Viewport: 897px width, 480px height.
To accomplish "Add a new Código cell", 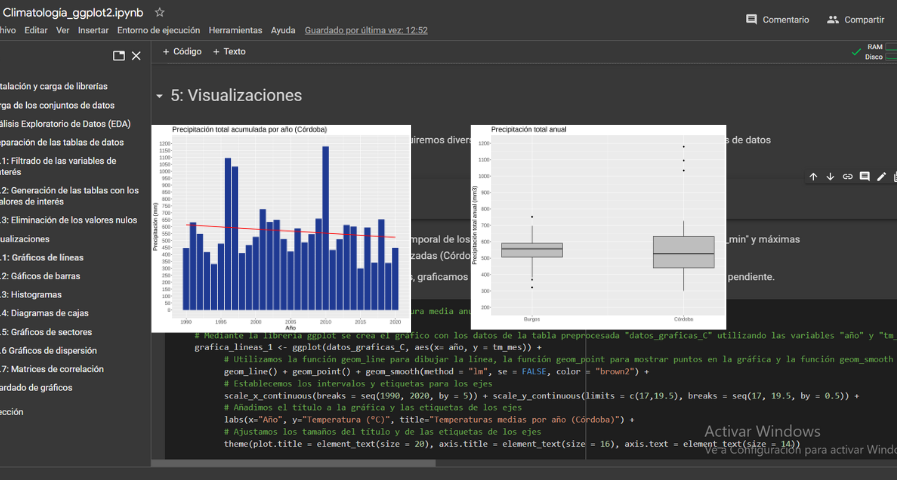I will [x=182, y=51].
